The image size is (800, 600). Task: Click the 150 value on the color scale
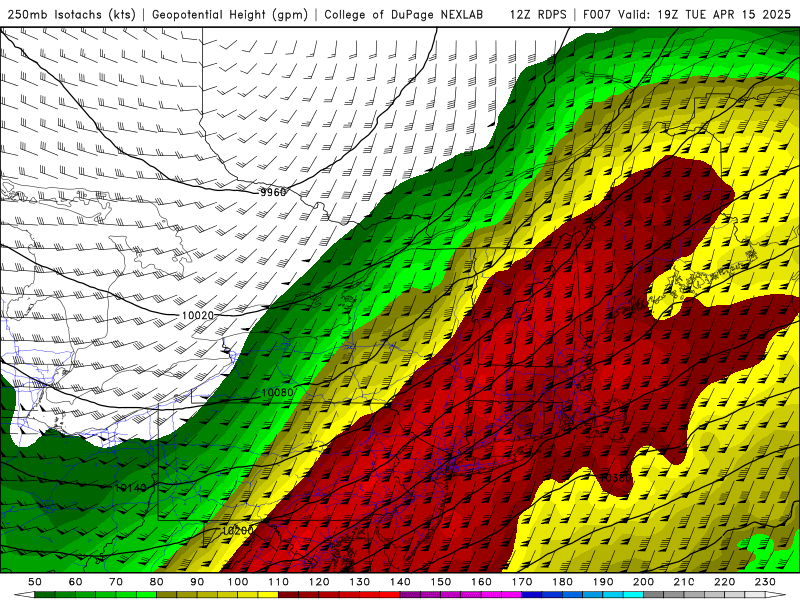click(x=441, y=582)
